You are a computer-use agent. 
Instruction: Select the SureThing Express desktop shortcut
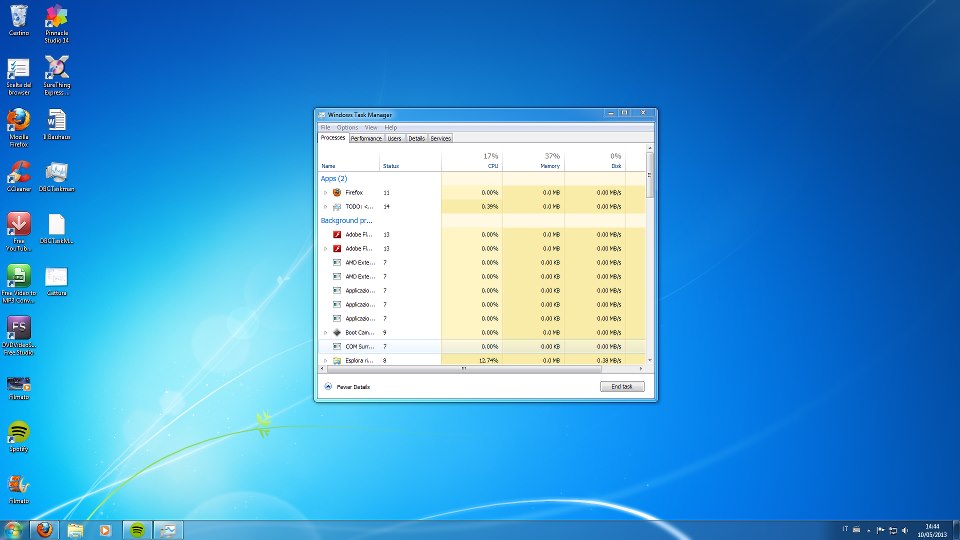56,76
